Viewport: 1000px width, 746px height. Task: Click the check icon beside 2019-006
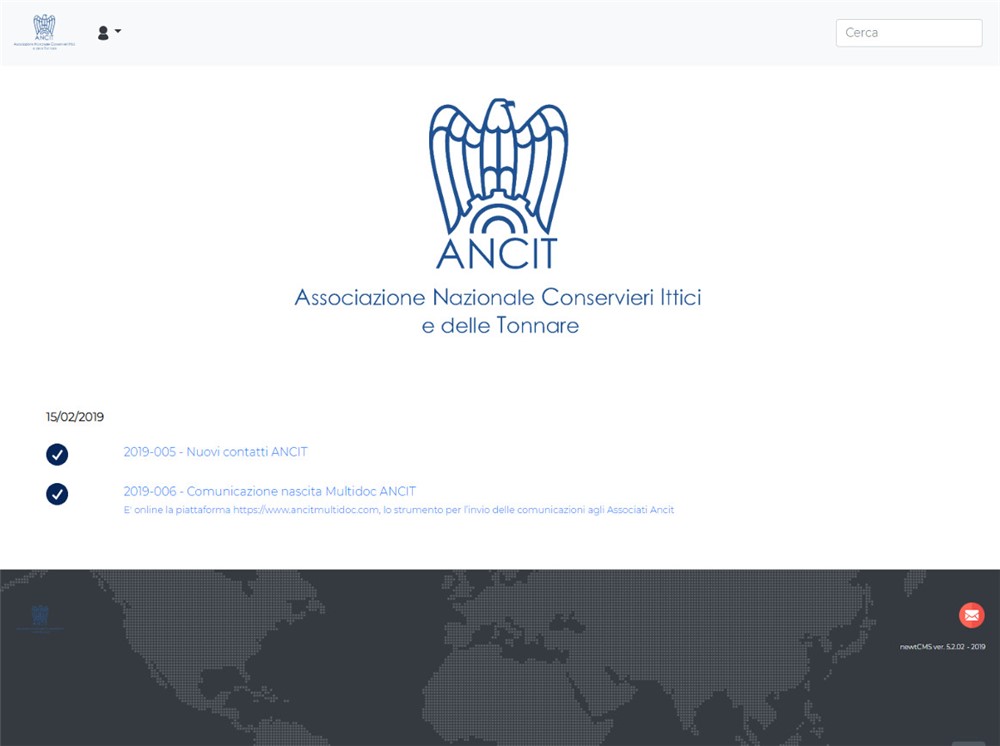pyautogui.click(x=57, y=494)
